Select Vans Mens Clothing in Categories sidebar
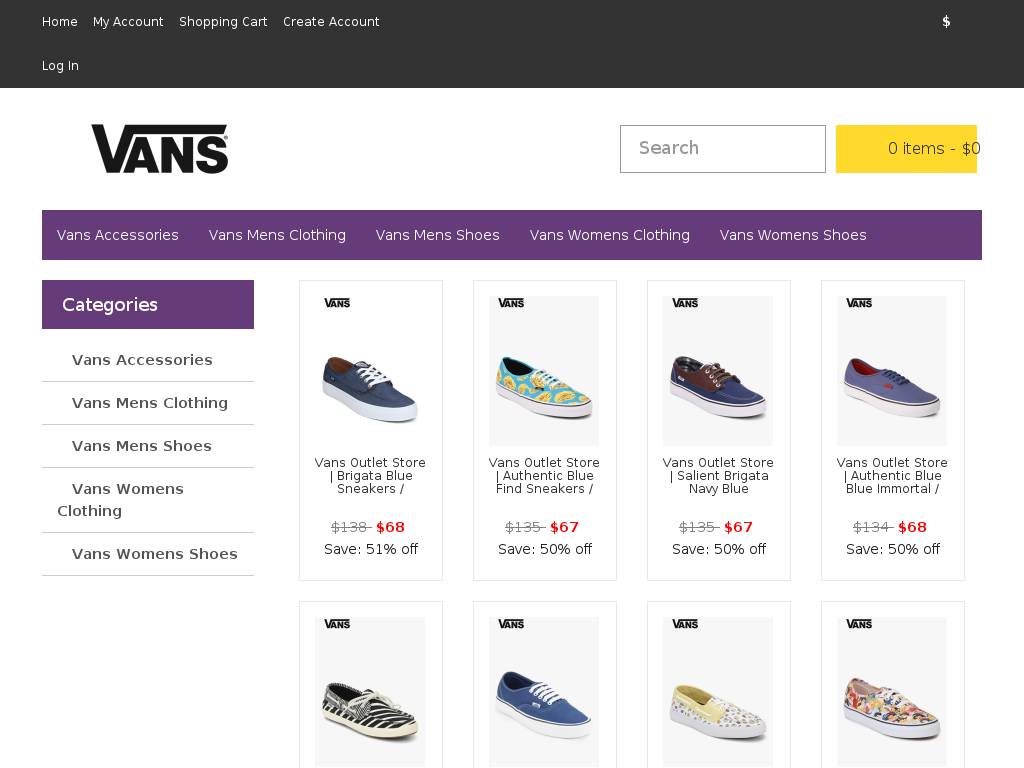1024x768 pixels. (149, 403)
